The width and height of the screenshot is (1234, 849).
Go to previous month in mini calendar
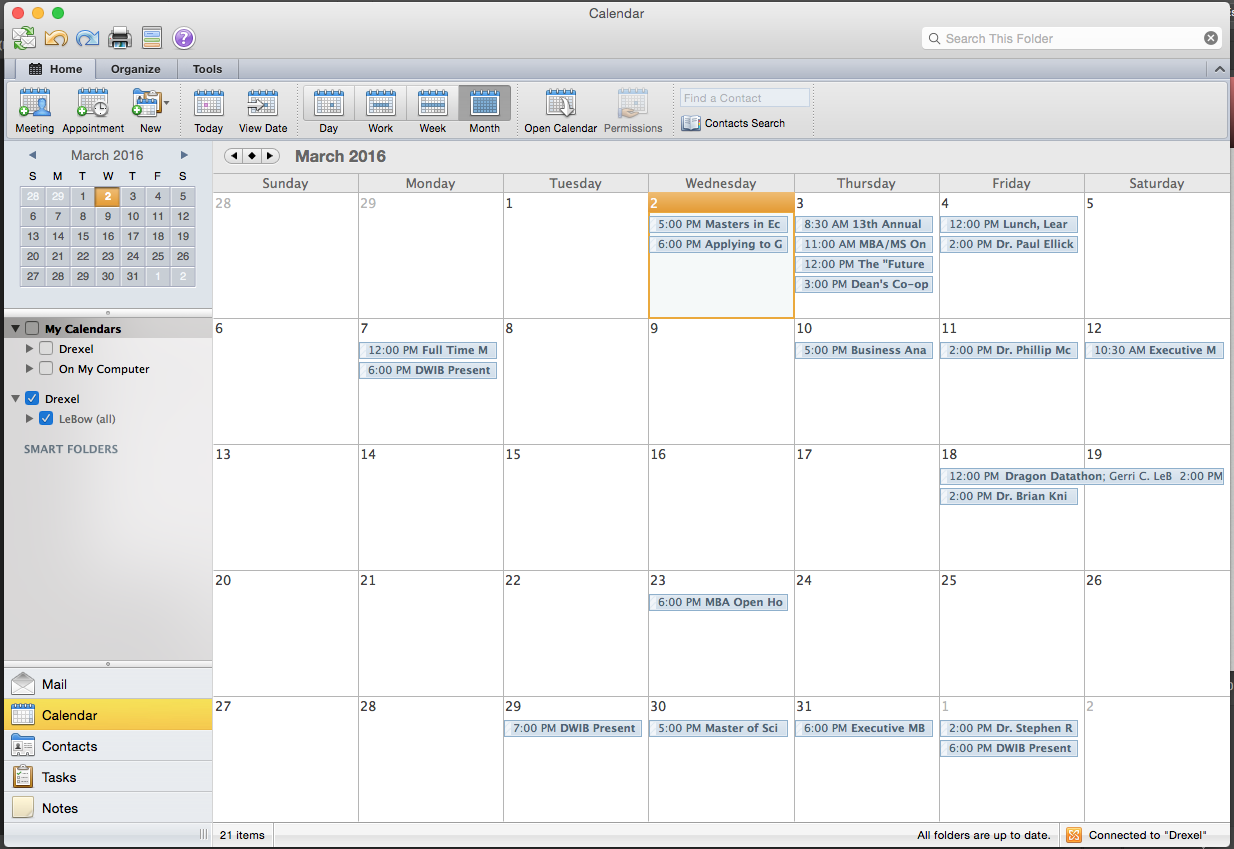click(x=32, y=155)
